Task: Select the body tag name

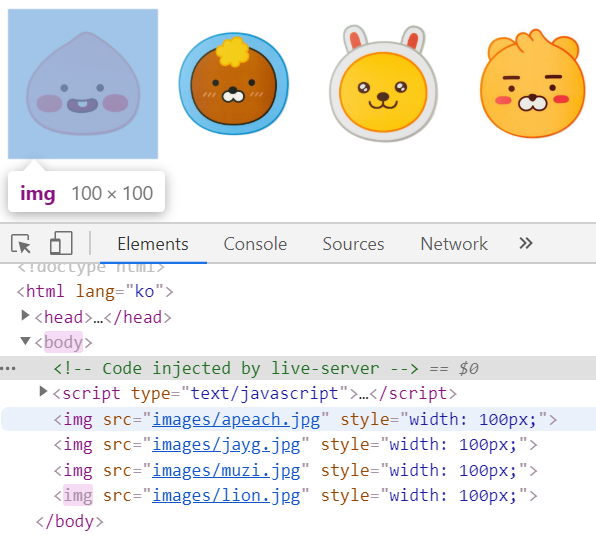Action: click(x=63, y=342)
